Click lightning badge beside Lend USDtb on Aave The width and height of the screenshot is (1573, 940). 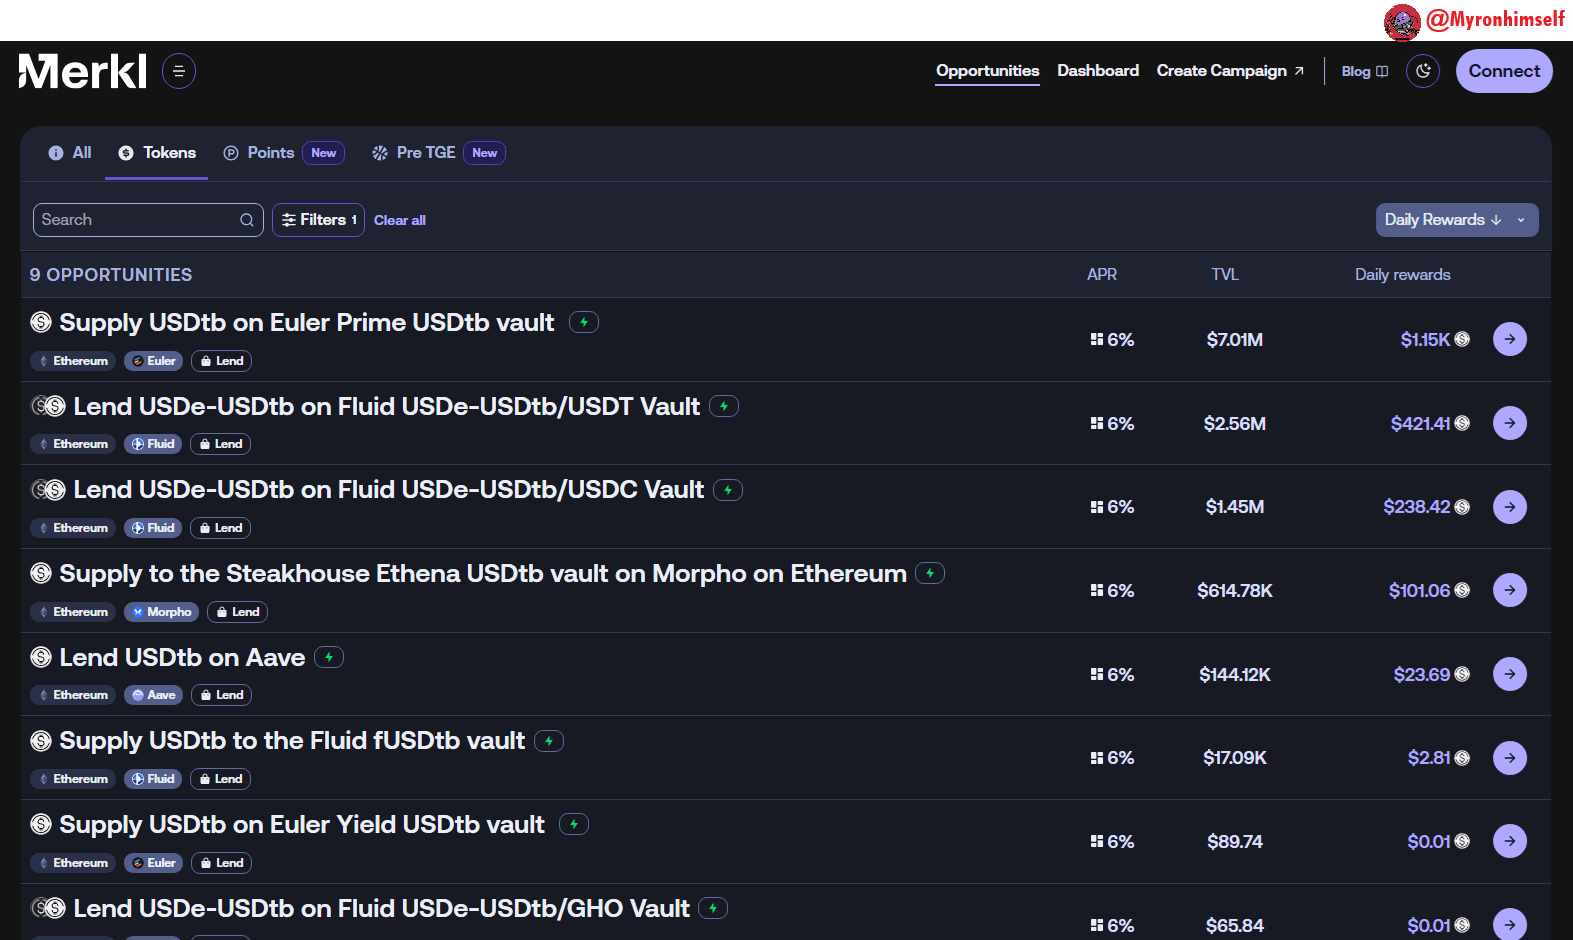coord(329,657)
